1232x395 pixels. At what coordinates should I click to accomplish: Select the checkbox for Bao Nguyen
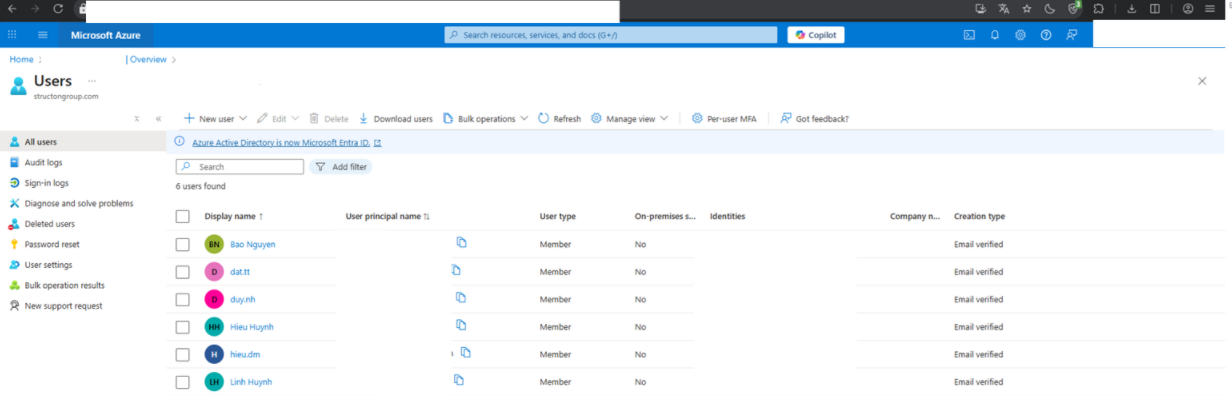pos(182,244)
